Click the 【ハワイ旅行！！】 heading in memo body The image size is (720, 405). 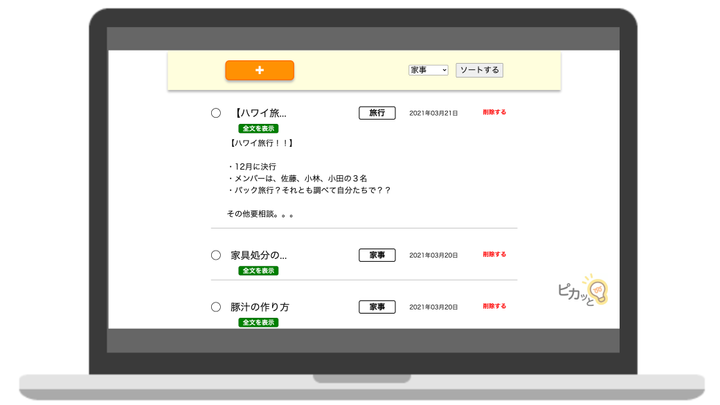pyautogui.click(x=260, y=143)
